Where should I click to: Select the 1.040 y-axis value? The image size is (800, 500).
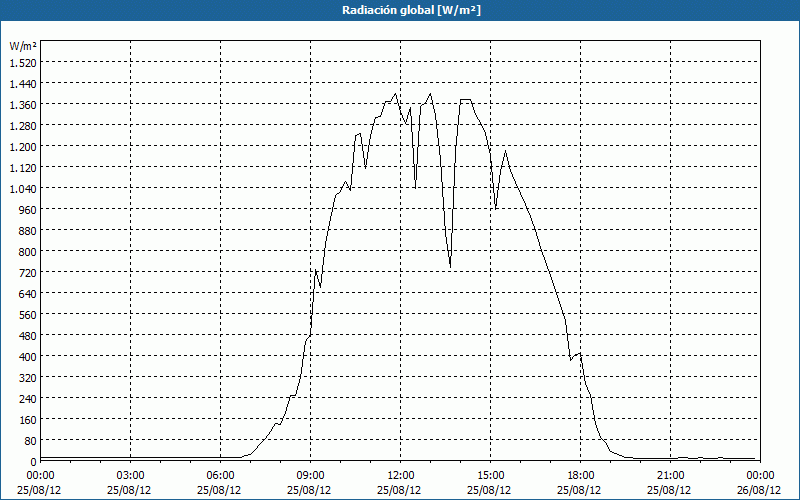[x=23, y=188]
